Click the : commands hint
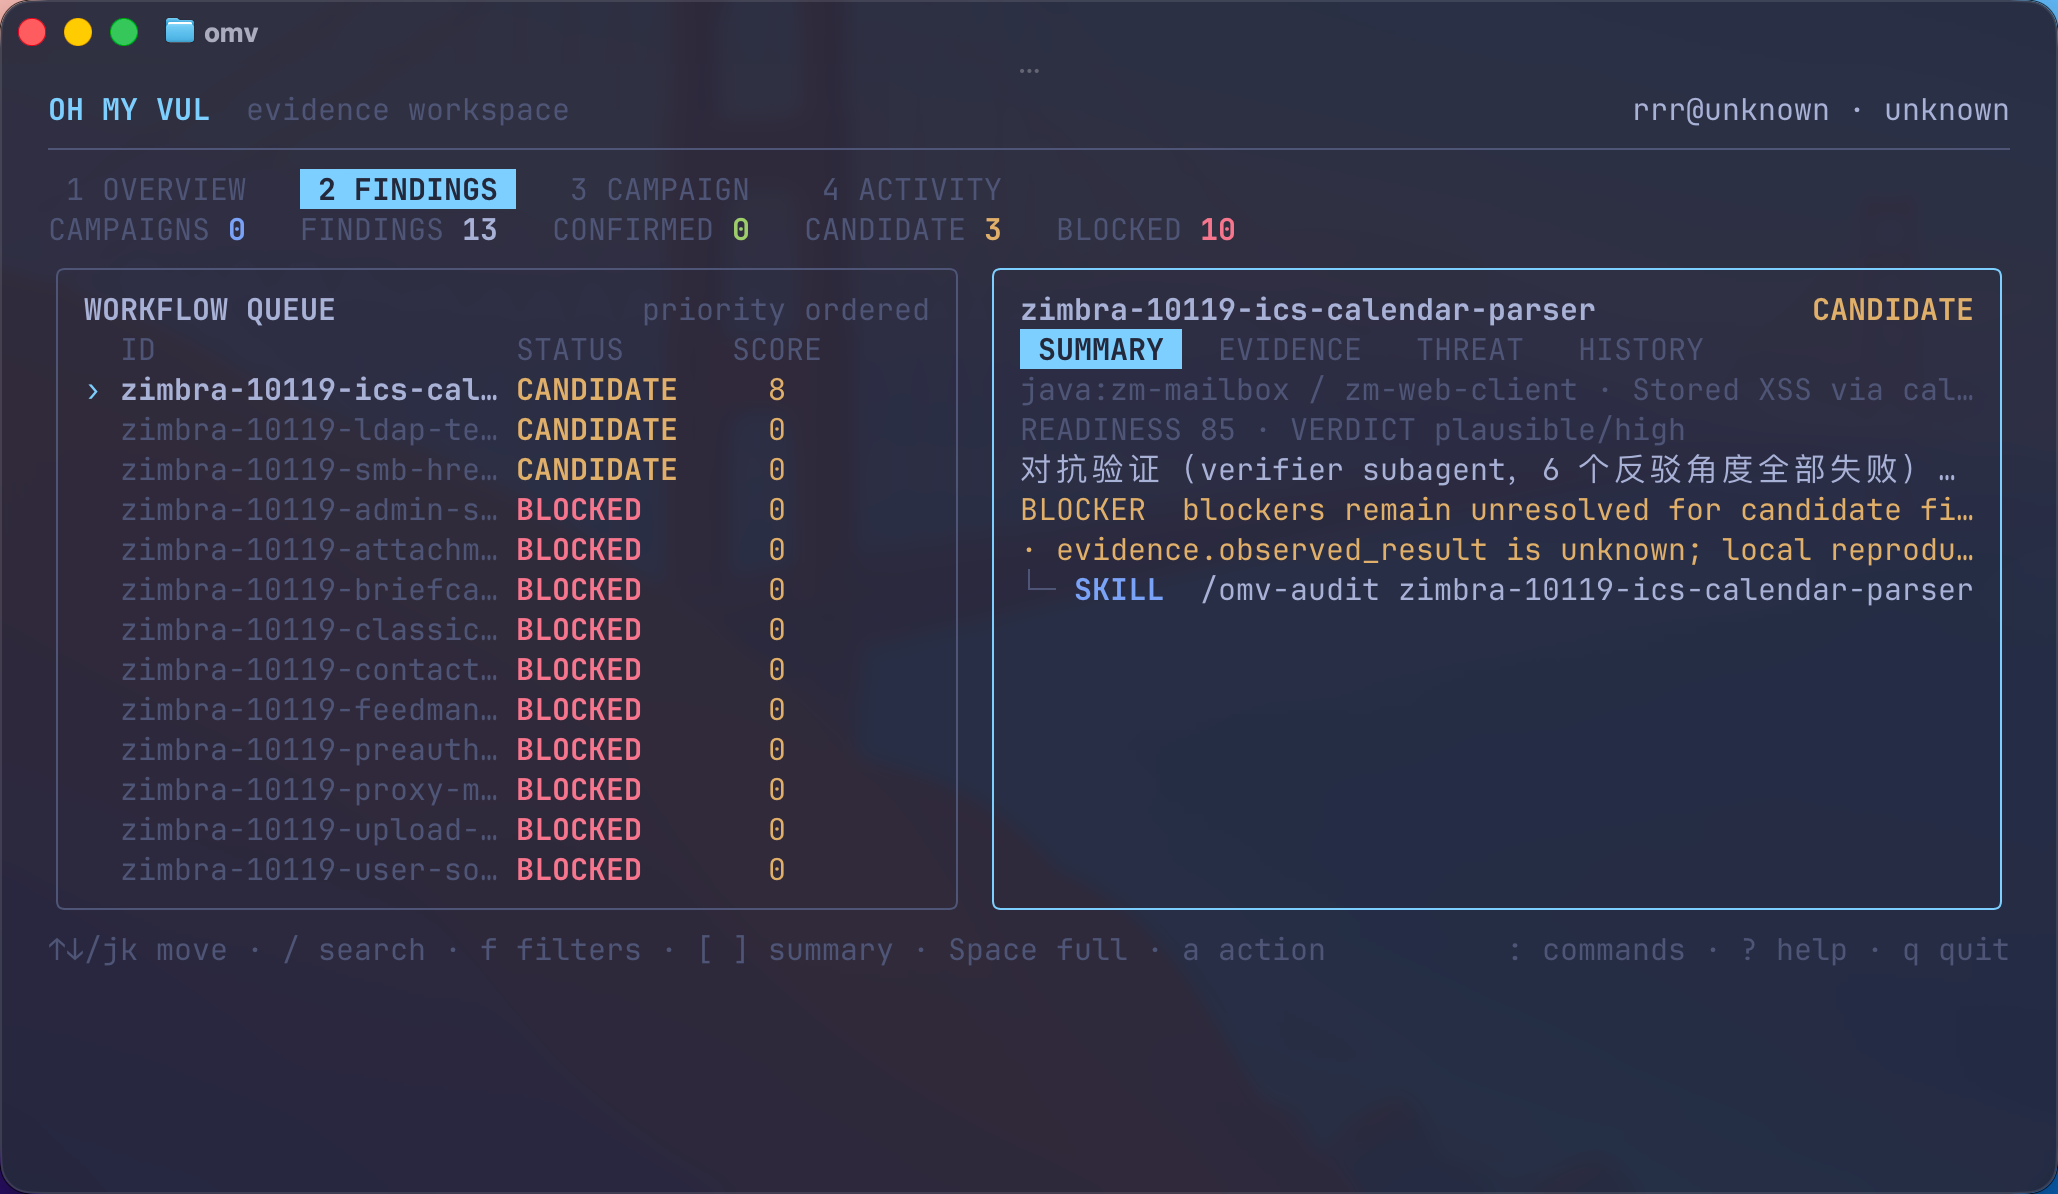The height and width of the screenshot is (1194, 2058). (x=1596, y=950)
